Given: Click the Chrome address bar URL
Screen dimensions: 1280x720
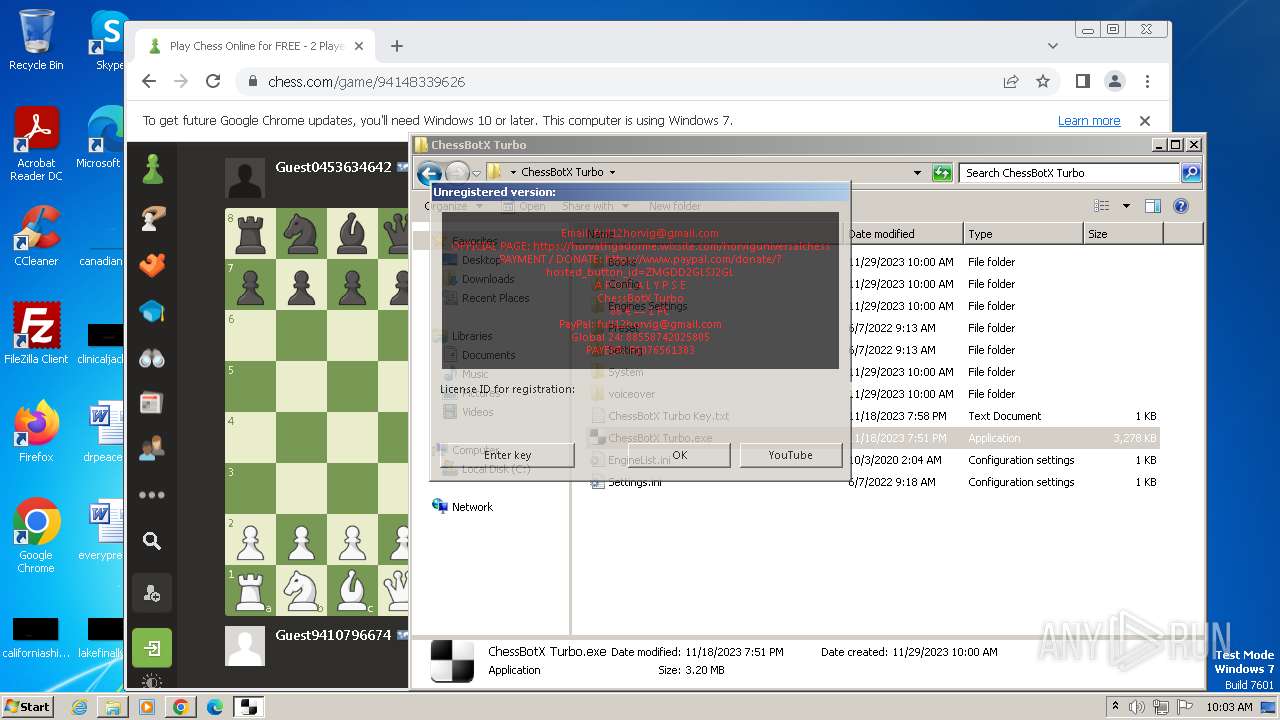Looking at the screenshot, I should (366, 82).
